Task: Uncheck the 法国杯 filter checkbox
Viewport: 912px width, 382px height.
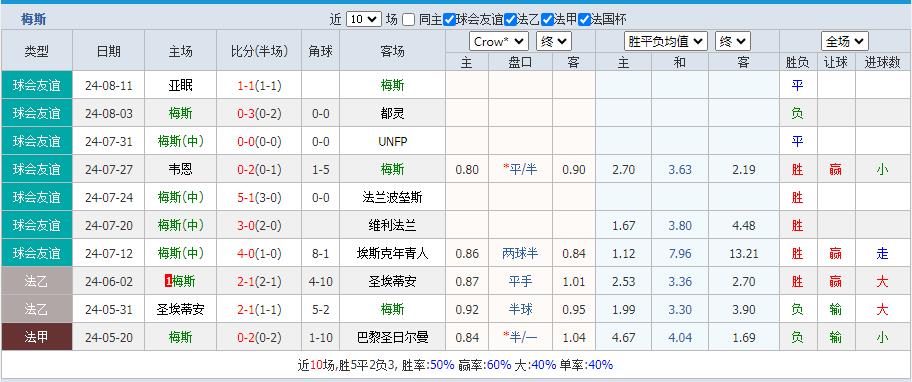Action: coord(585,20)
